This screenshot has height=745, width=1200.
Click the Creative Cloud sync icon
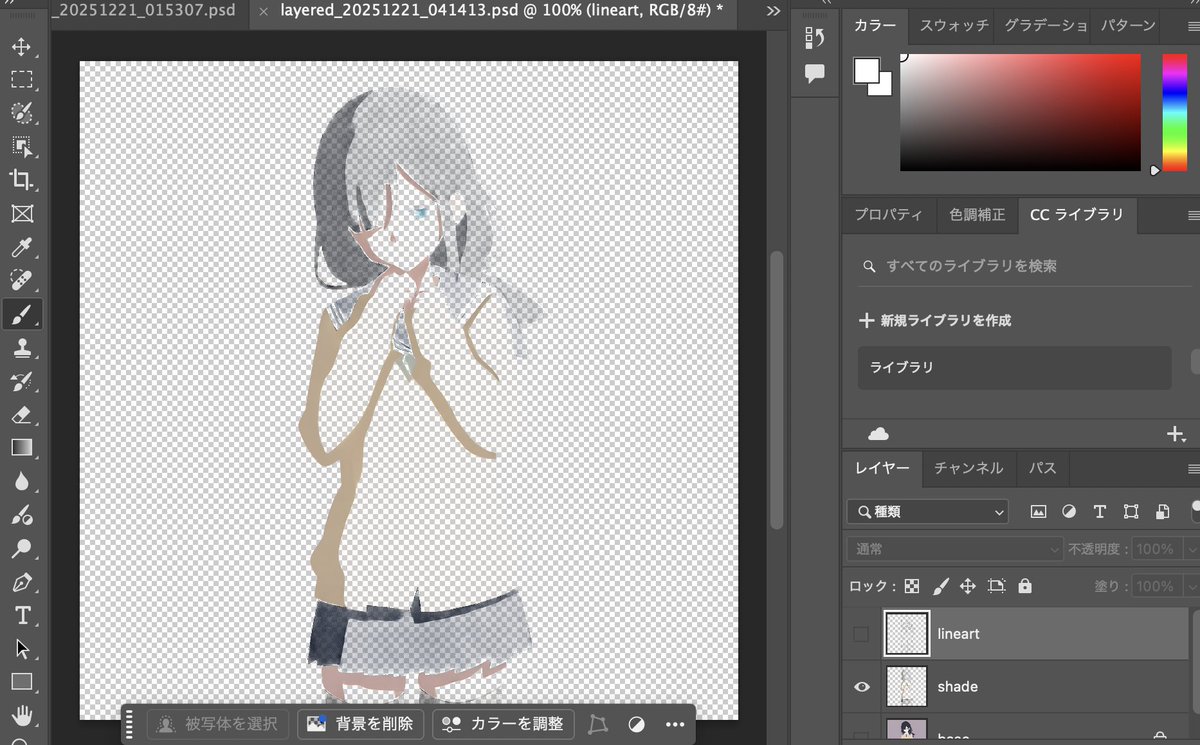(x=878, y=434)
